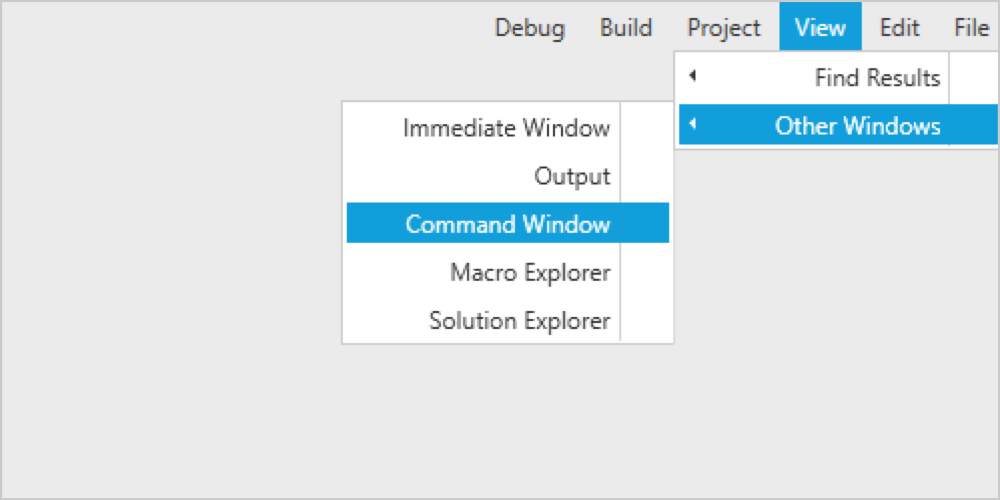Open the File menu

971,28
